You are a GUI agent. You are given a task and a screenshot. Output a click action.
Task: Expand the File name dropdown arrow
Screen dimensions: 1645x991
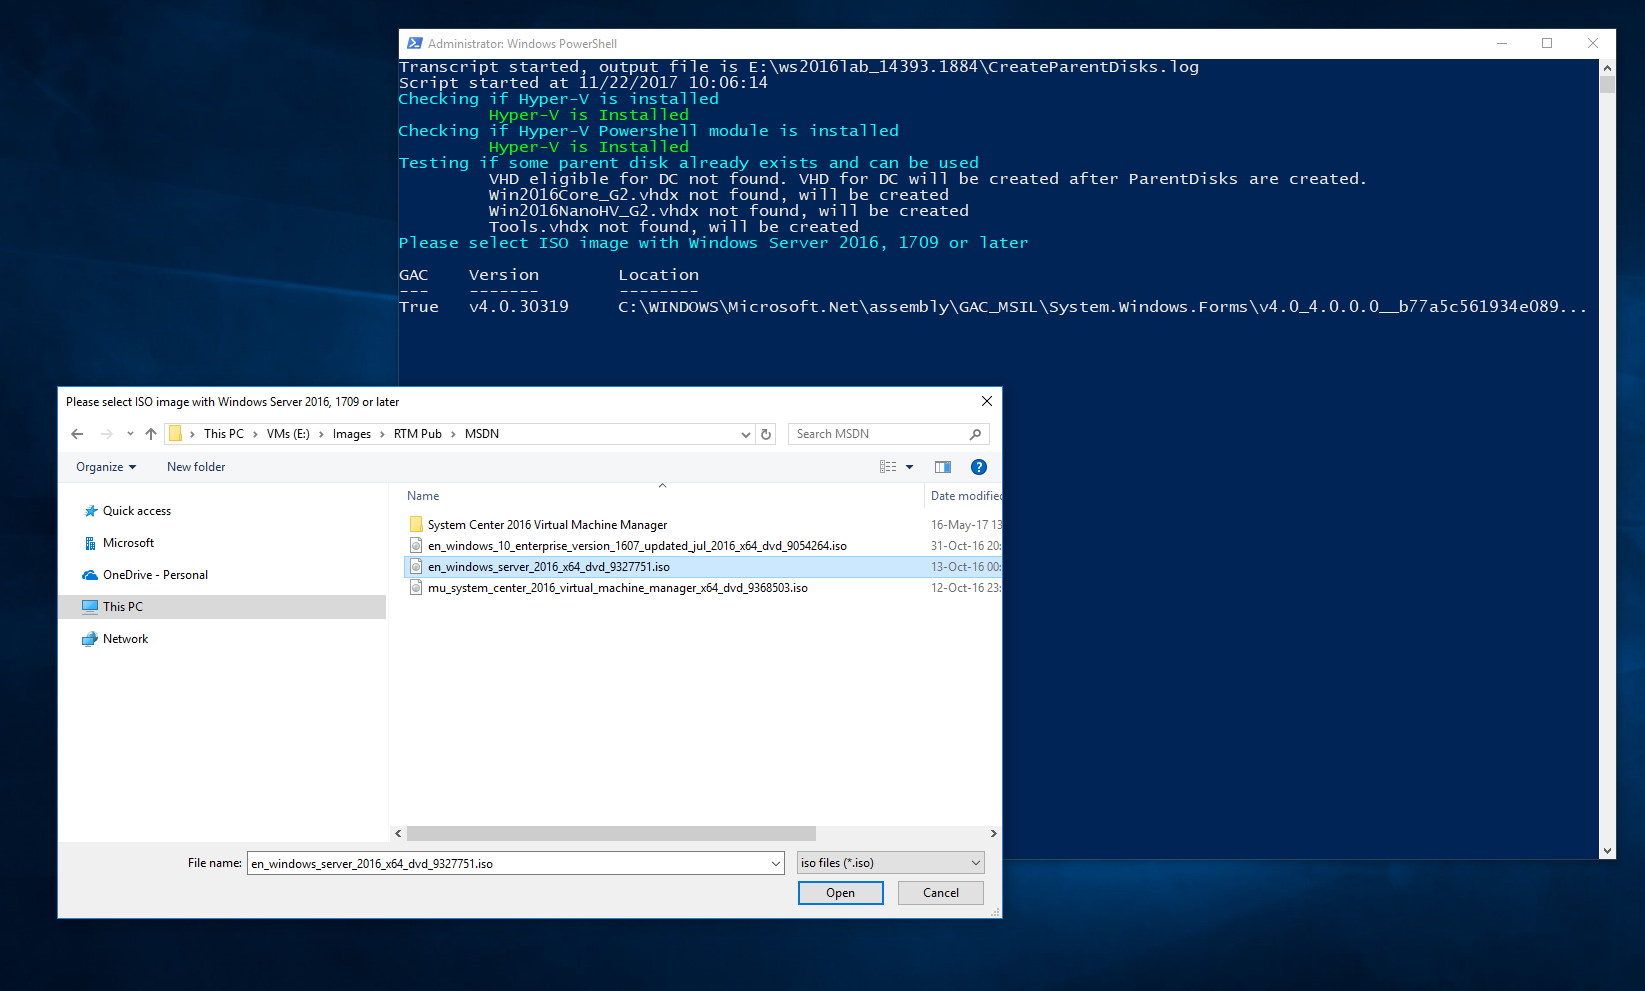776,863
